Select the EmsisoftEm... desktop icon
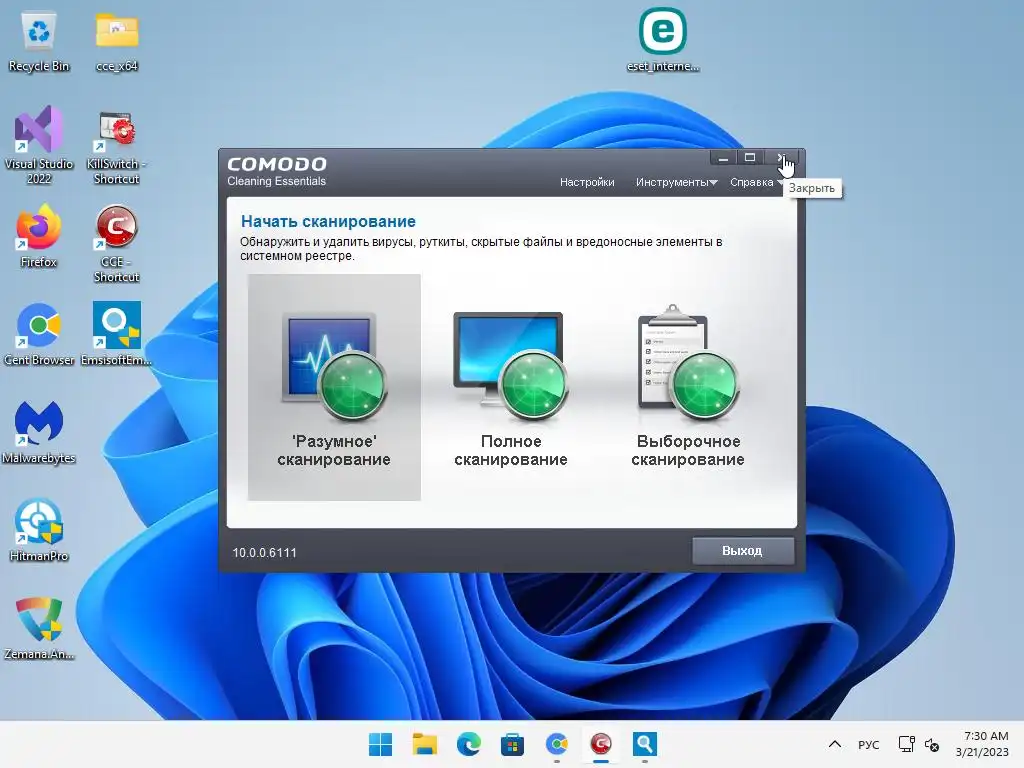Image resolution: width=1024 pixels, height=768 pixels. pyautogui.click(x=117, y=334)
